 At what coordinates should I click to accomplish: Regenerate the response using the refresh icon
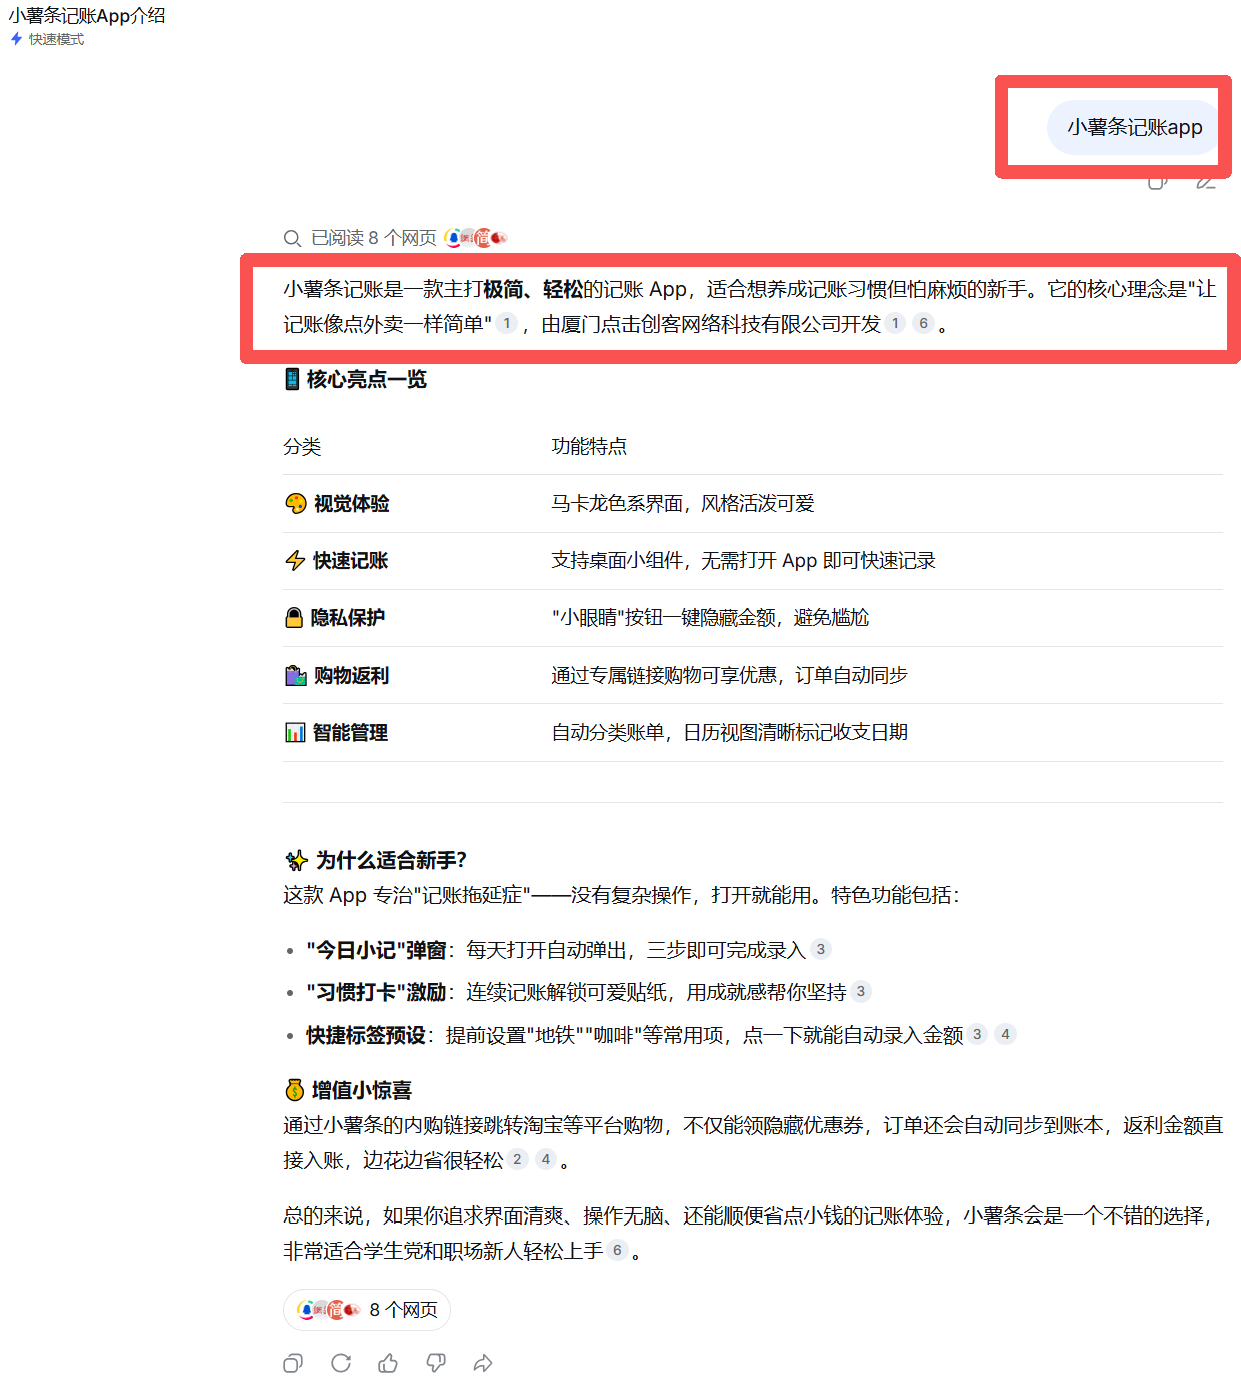(x=341, y=1363)
